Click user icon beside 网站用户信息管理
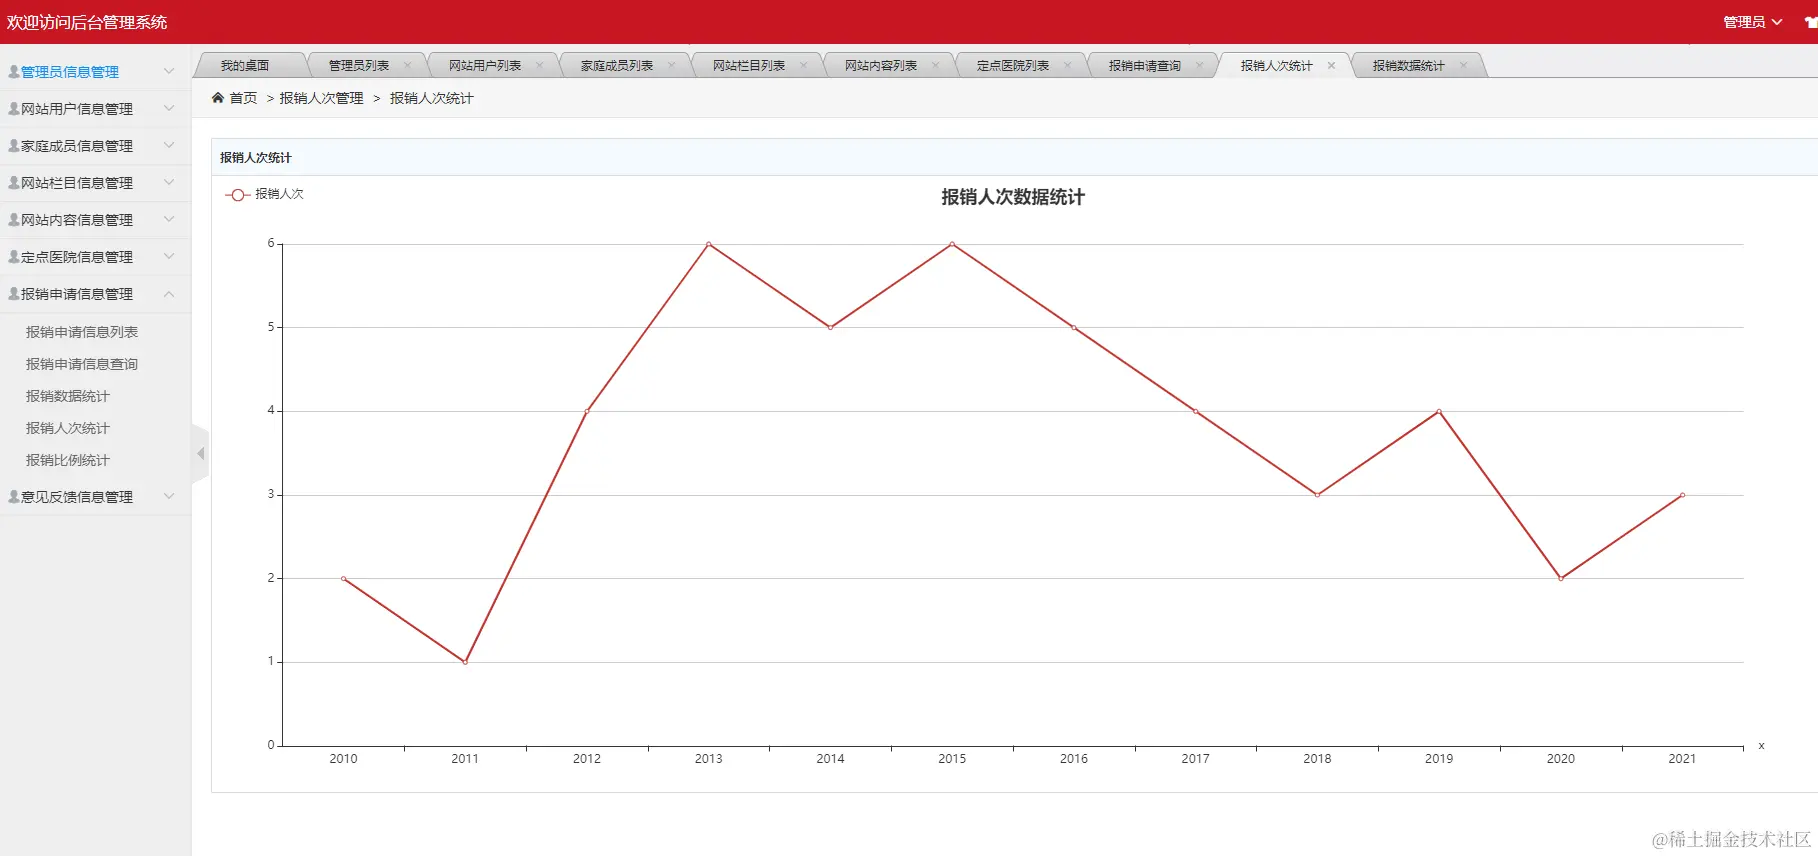 coord(13,109)
